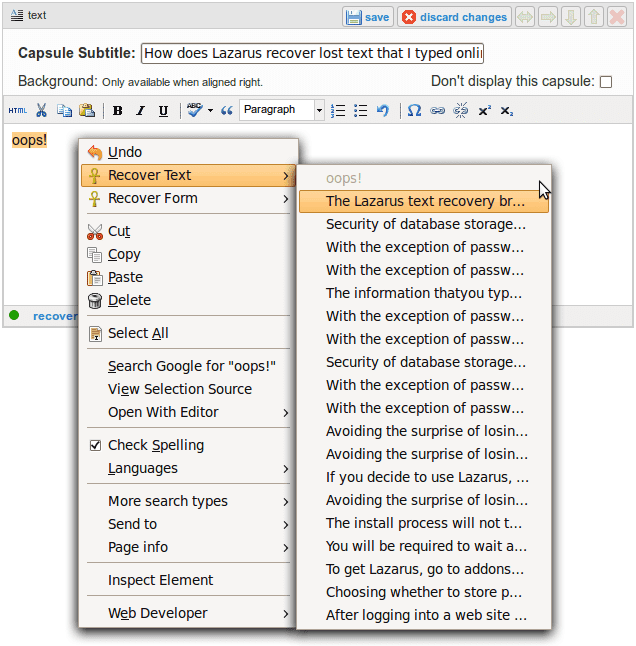Click the recover link in status bar
This screenshot has height=646, width=636.
(55, 316)
